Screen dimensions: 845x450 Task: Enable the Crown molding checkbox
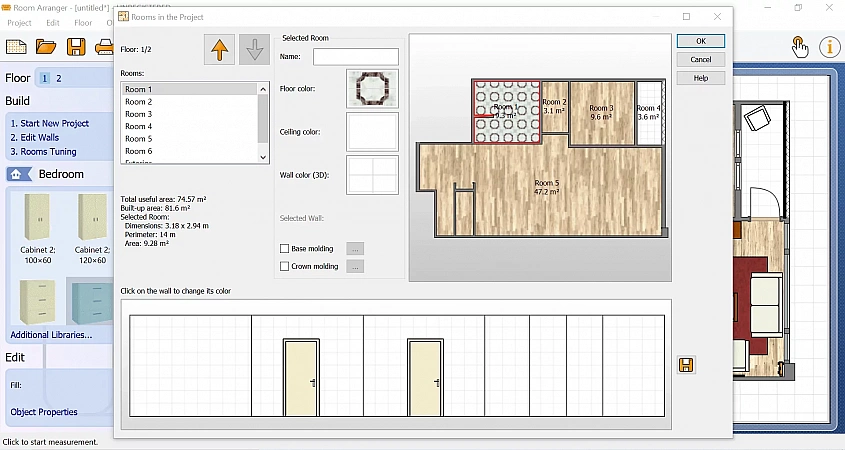point(285,267)
